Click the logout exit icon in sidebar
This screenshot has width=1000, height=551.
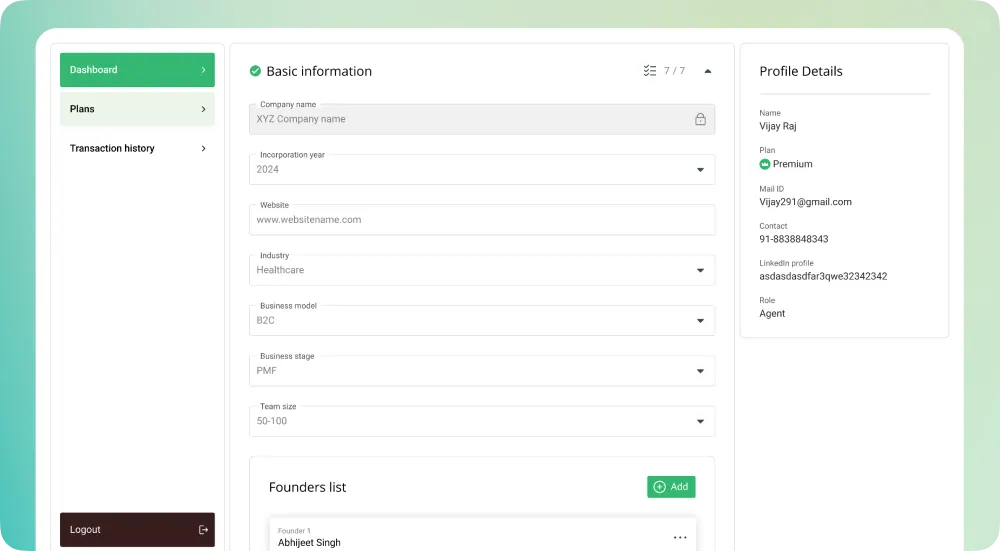point(203,530)
